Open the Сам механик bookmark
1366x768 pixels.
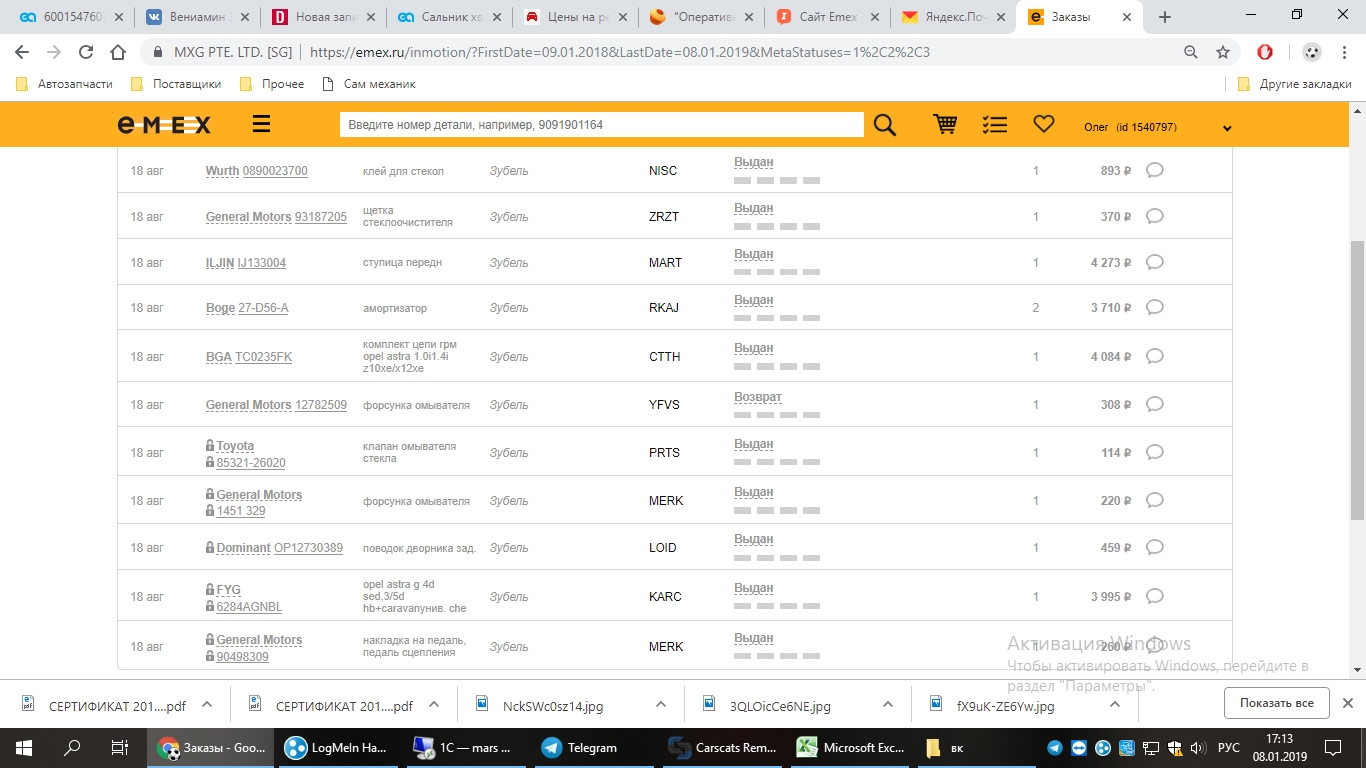pos(368,84)
